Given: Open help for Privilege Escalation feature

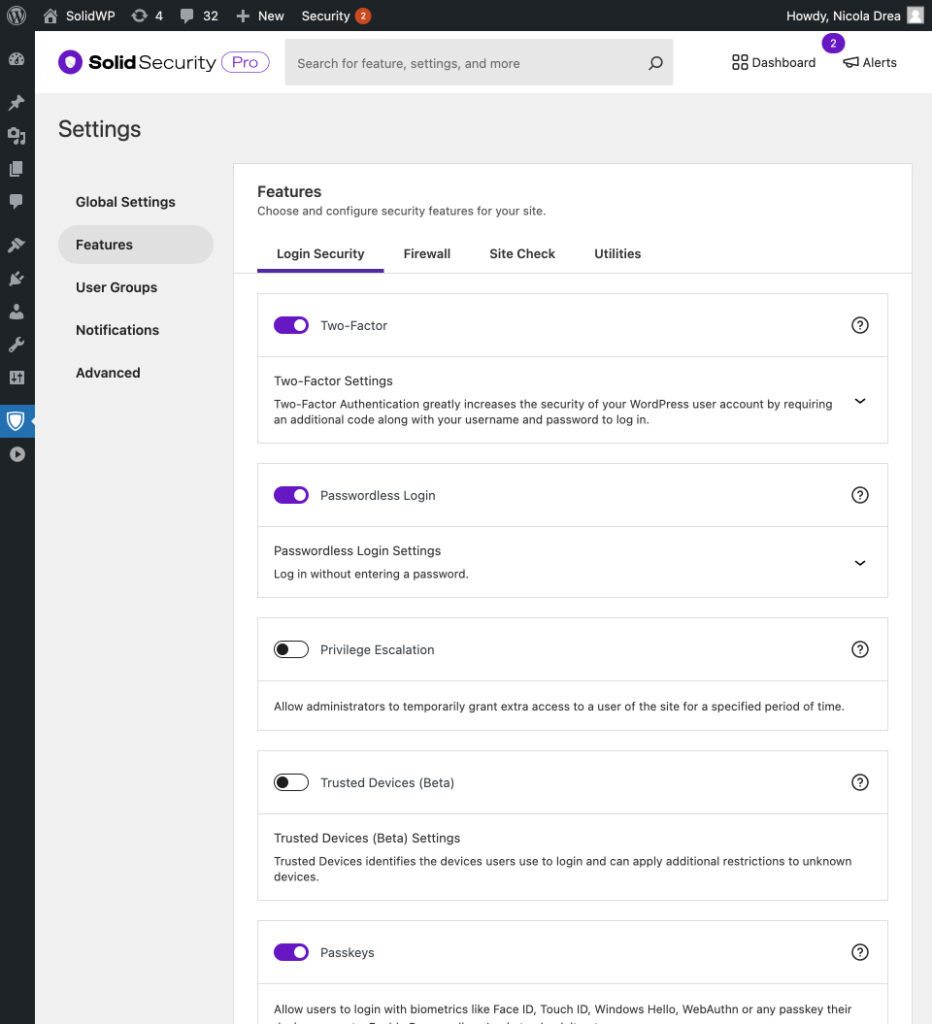Looking at the screenshot, I should click(859, 649).
